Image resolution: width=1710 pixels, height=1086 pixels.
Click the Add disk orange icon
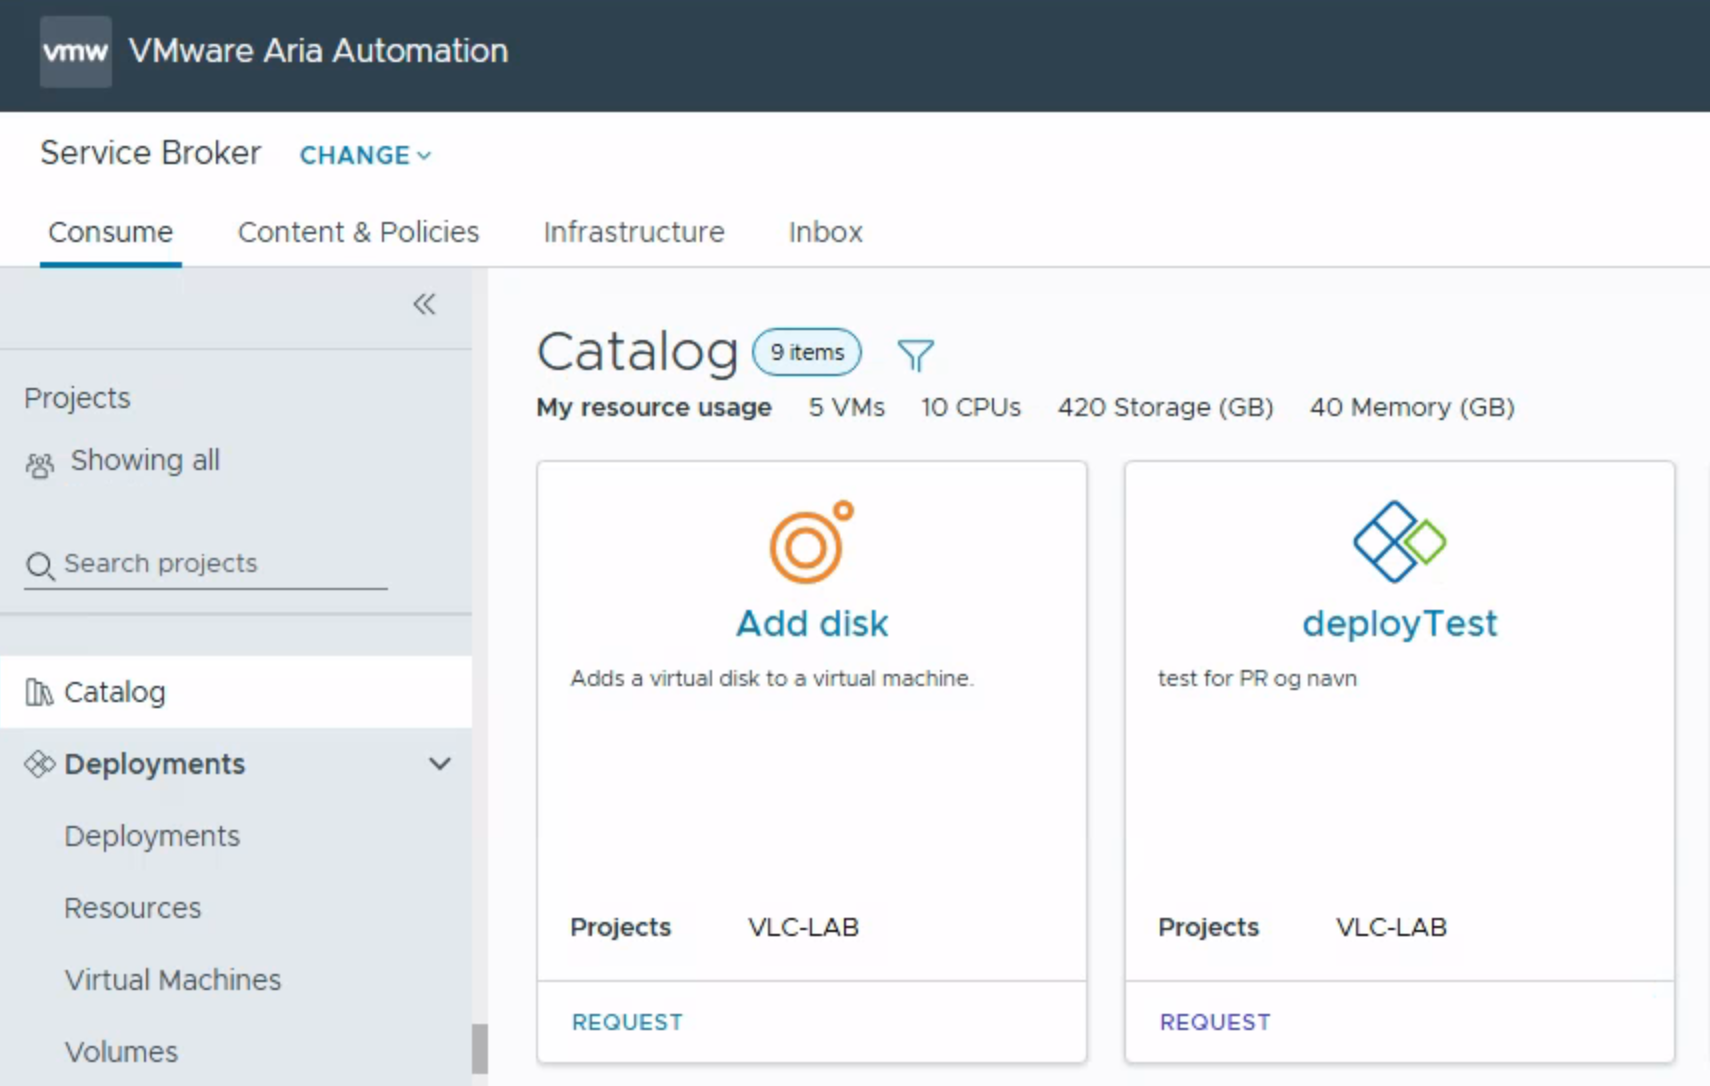tap(812, 541)
